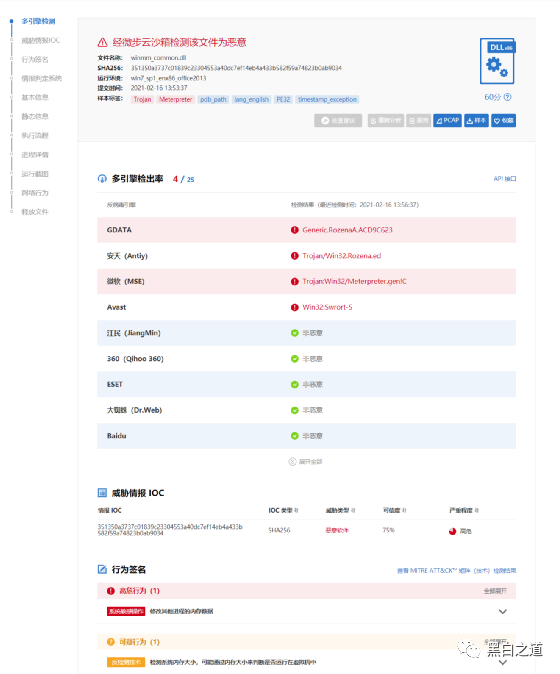Select 行为签名 in the sidebar navigation
560x674 pixels.
[35, 59]
